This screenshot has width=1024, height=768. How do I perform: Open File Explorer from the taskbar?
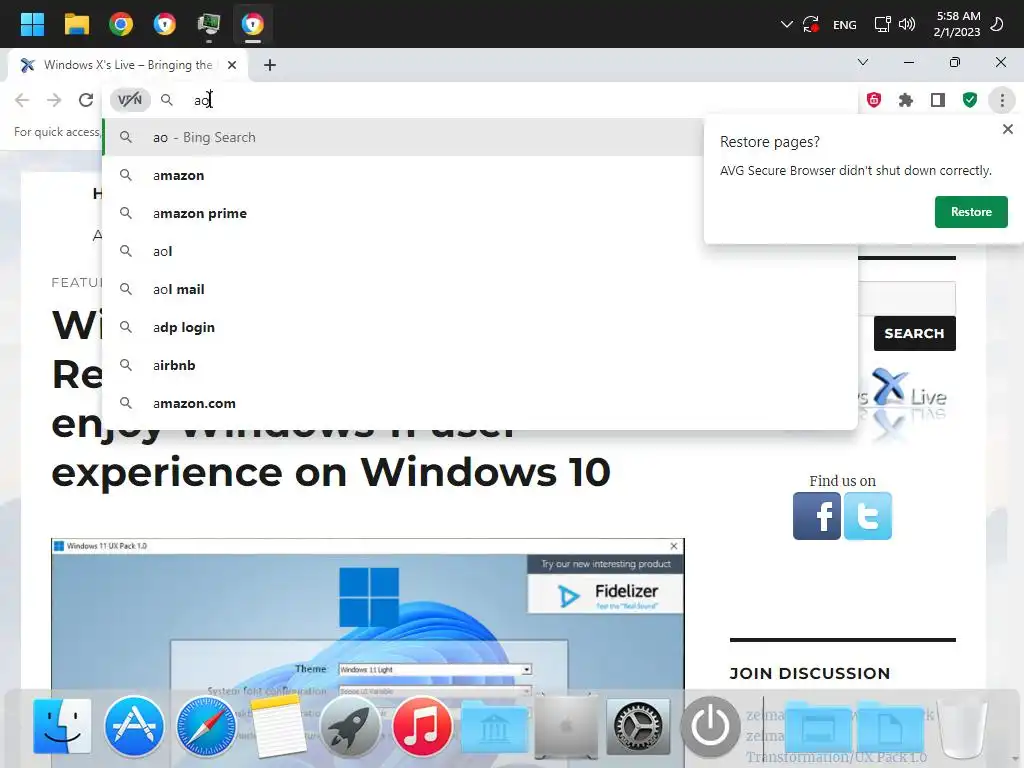76,24
